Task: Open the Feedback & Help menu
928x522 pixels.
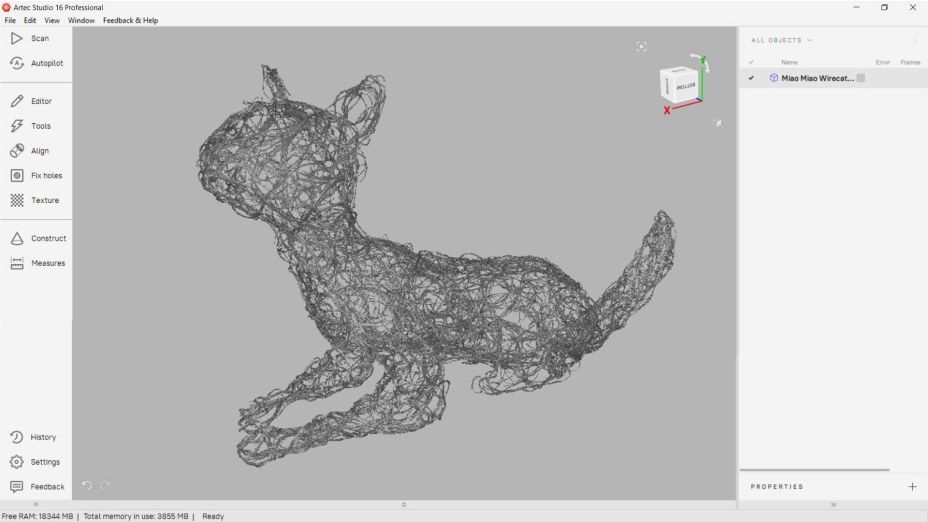Action: pyautogui.click(x=130, y=20)
